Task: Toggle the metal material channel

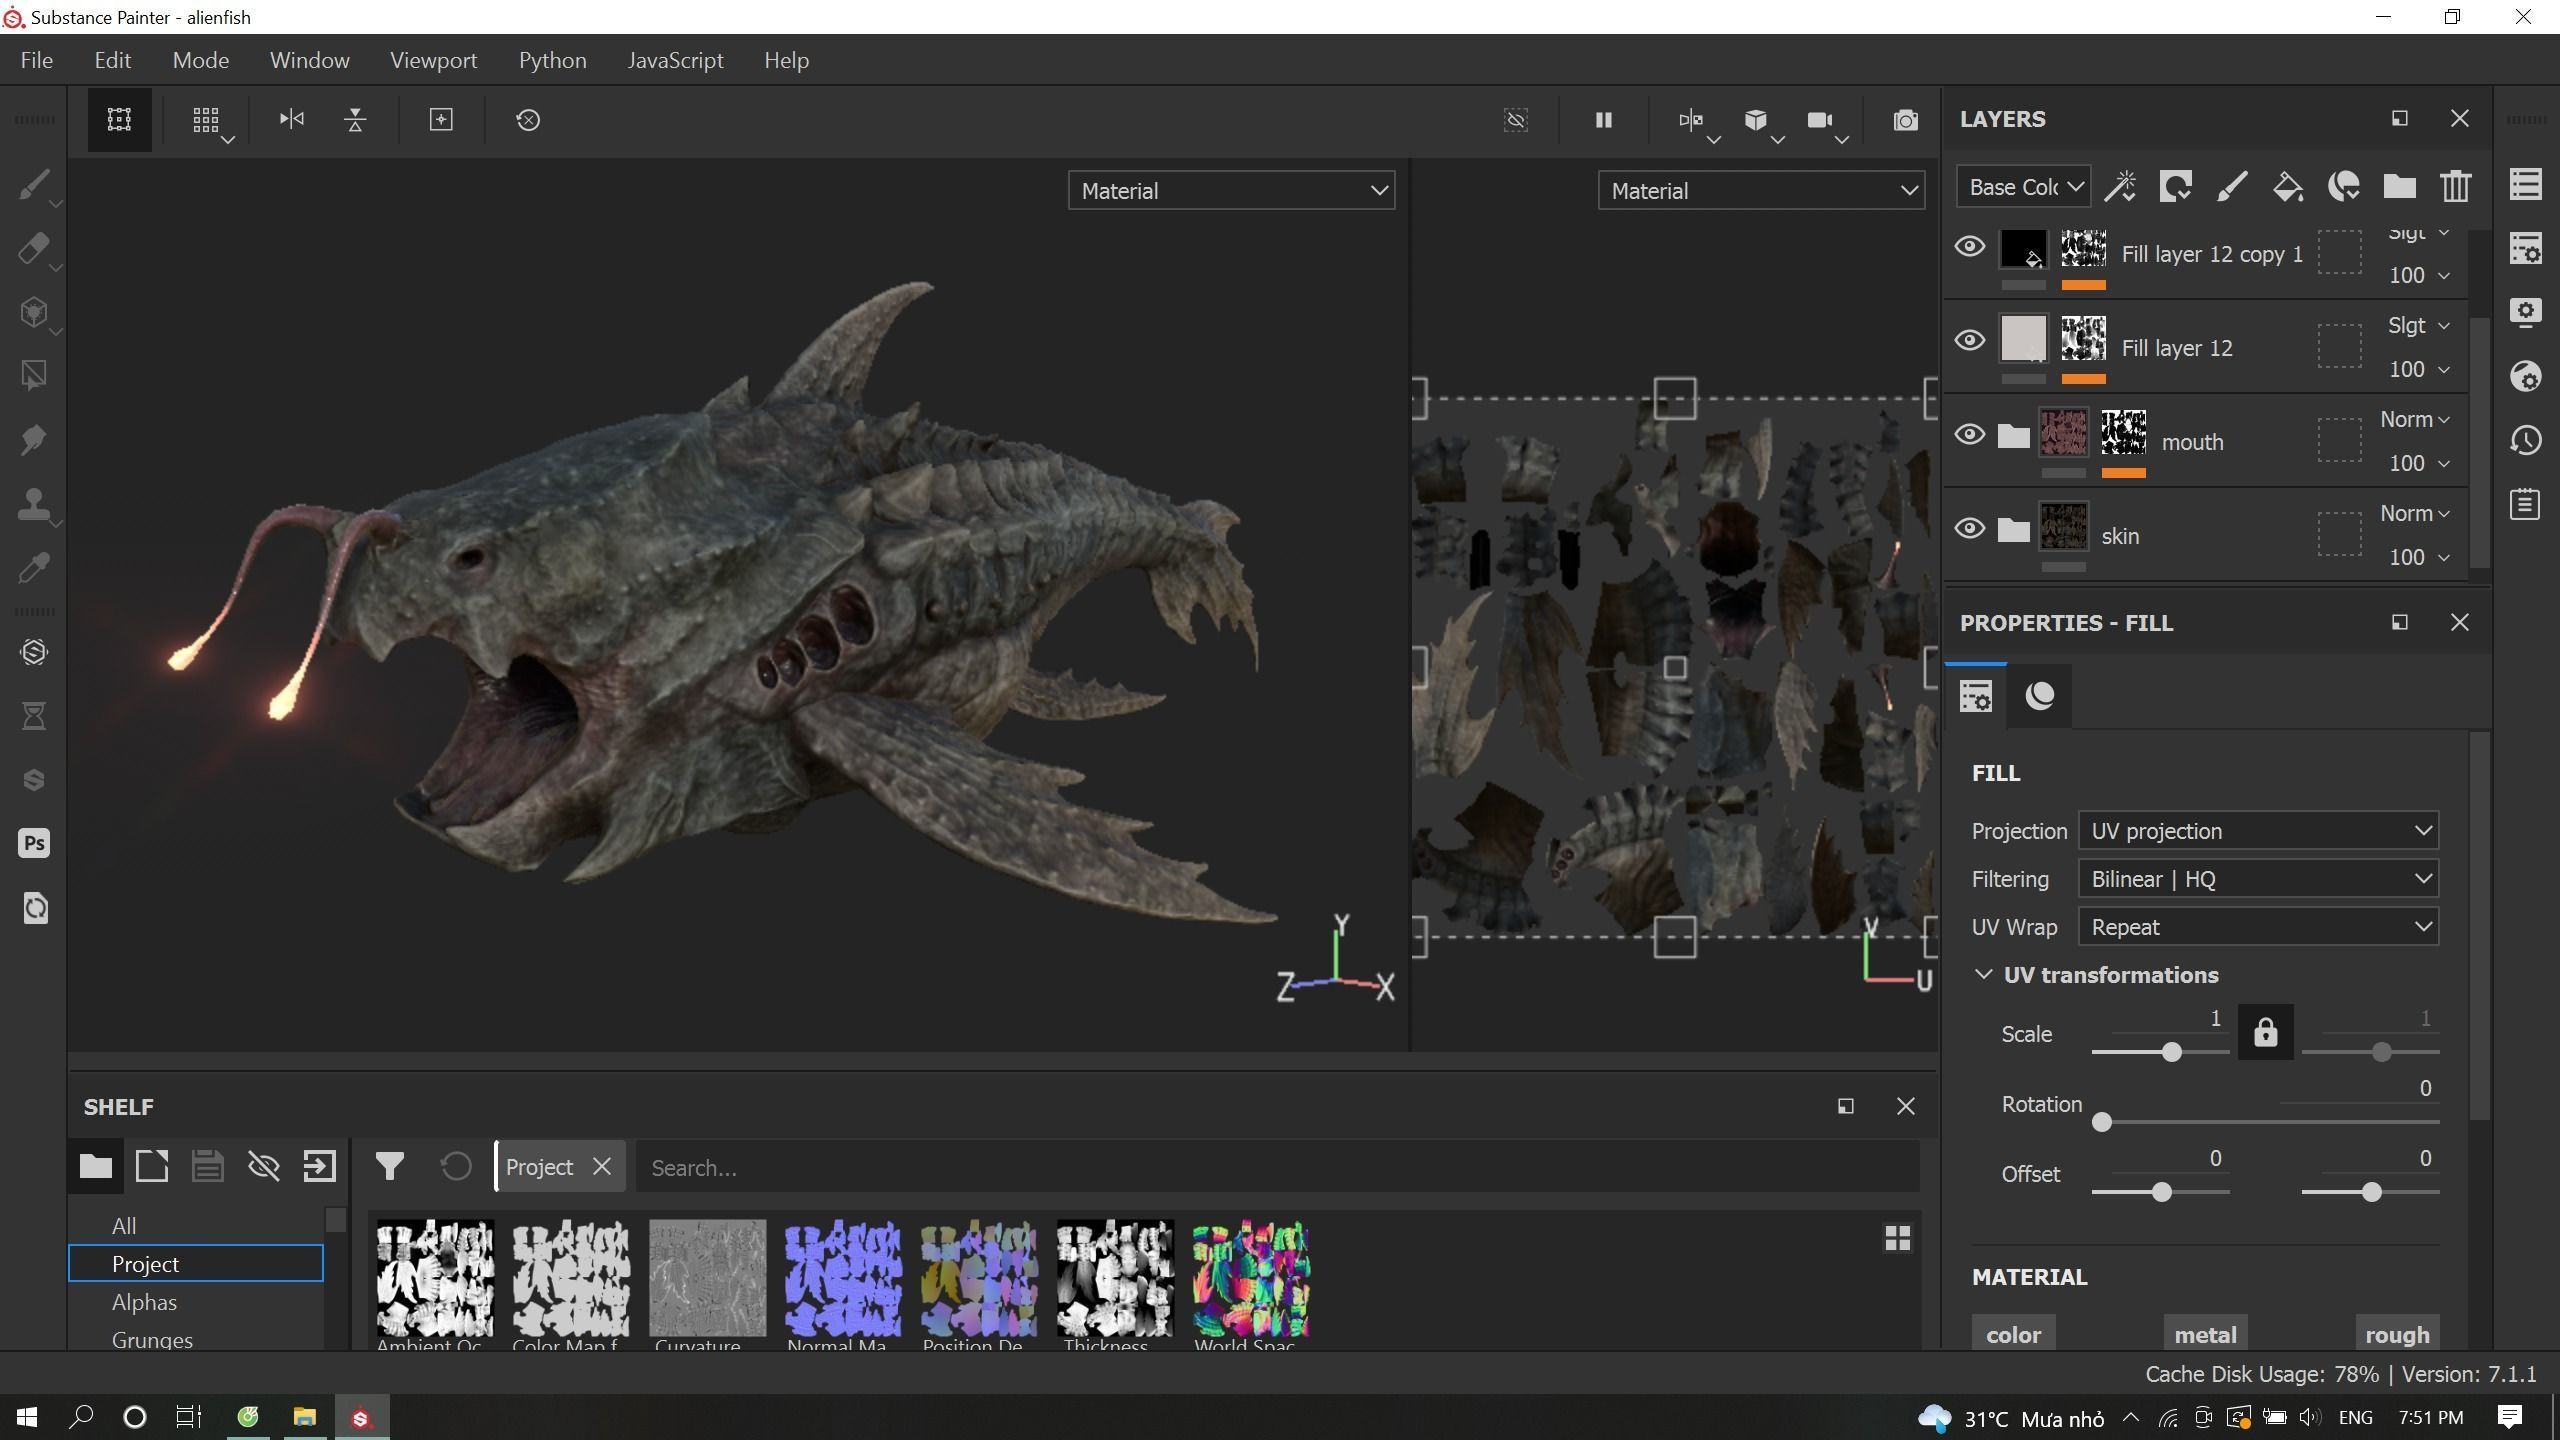Action: pyautogui.click(x=2205, y=1334)
